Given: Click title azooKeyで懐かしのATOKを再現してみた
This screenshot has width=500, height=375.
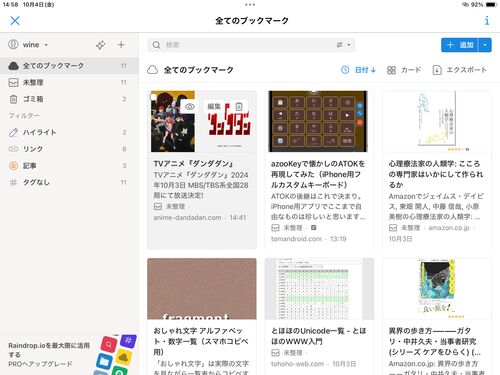Looking at the screenshot, I should coord(318,174).
